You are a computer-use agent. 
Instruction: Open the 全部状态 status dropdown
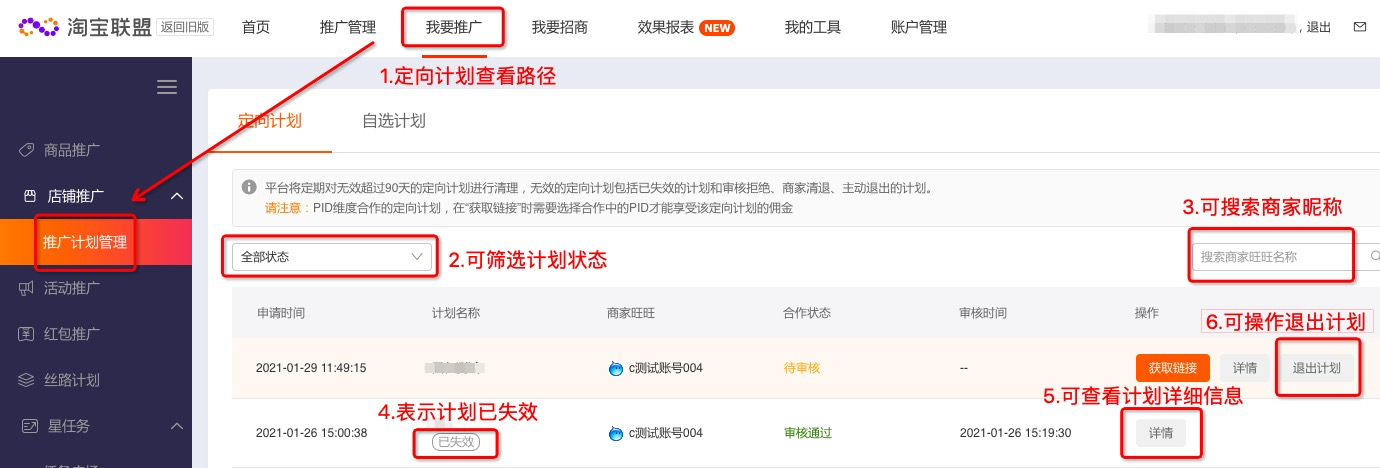(x=332, y=257)
